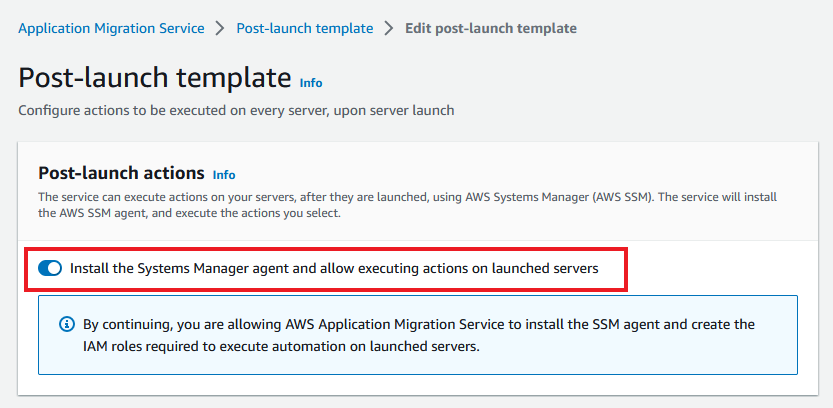This screenshot has height=408, width=833.
Task: Click the 'By continuing, you are allowing' notice text
Action: [419, 335]
